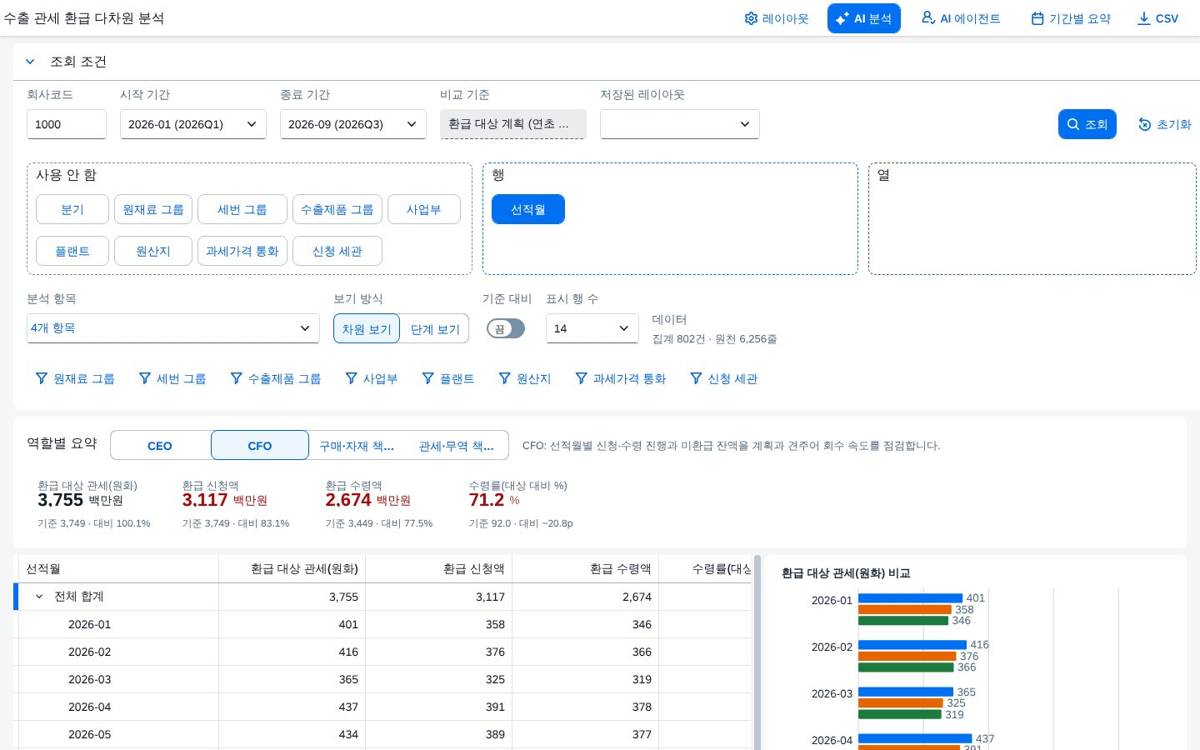1200x750 pixels.
Task: Click the 환급 수령액 KPI value 2,674
Action: coord(348,500)
